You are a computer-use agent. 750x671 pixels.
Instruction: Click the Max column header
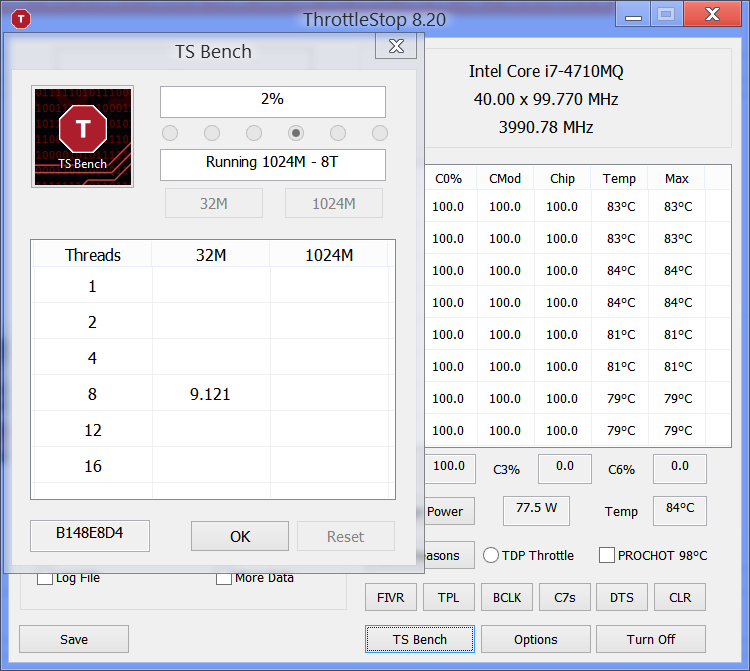tap(676, 178)
